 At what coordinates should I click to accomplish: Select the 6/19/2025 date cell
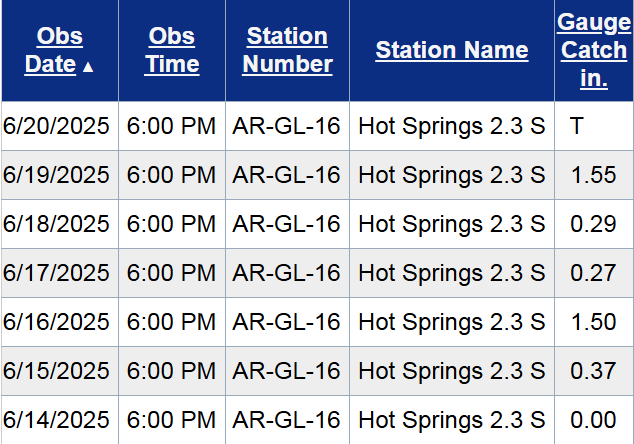56,175
